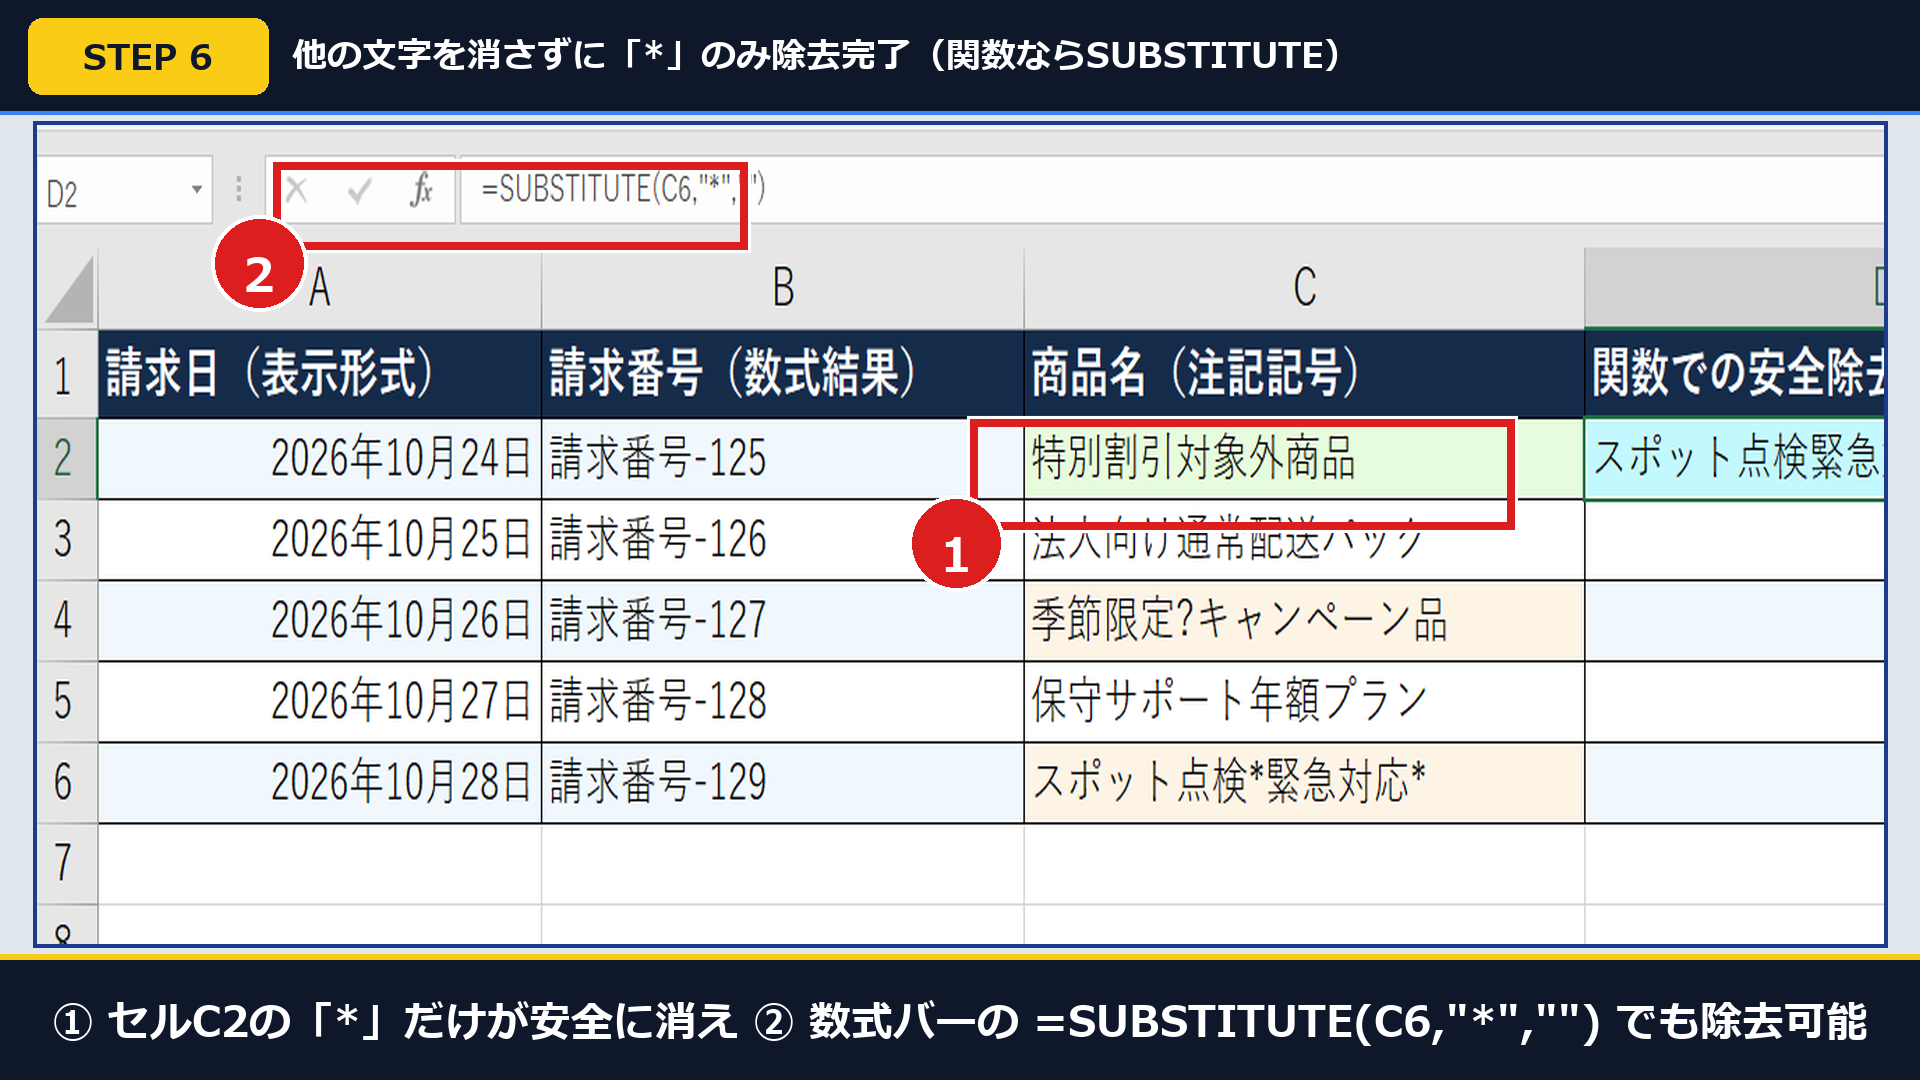Select row 7 header
Screen dimensions: 1920x1080
click(66, 863)
